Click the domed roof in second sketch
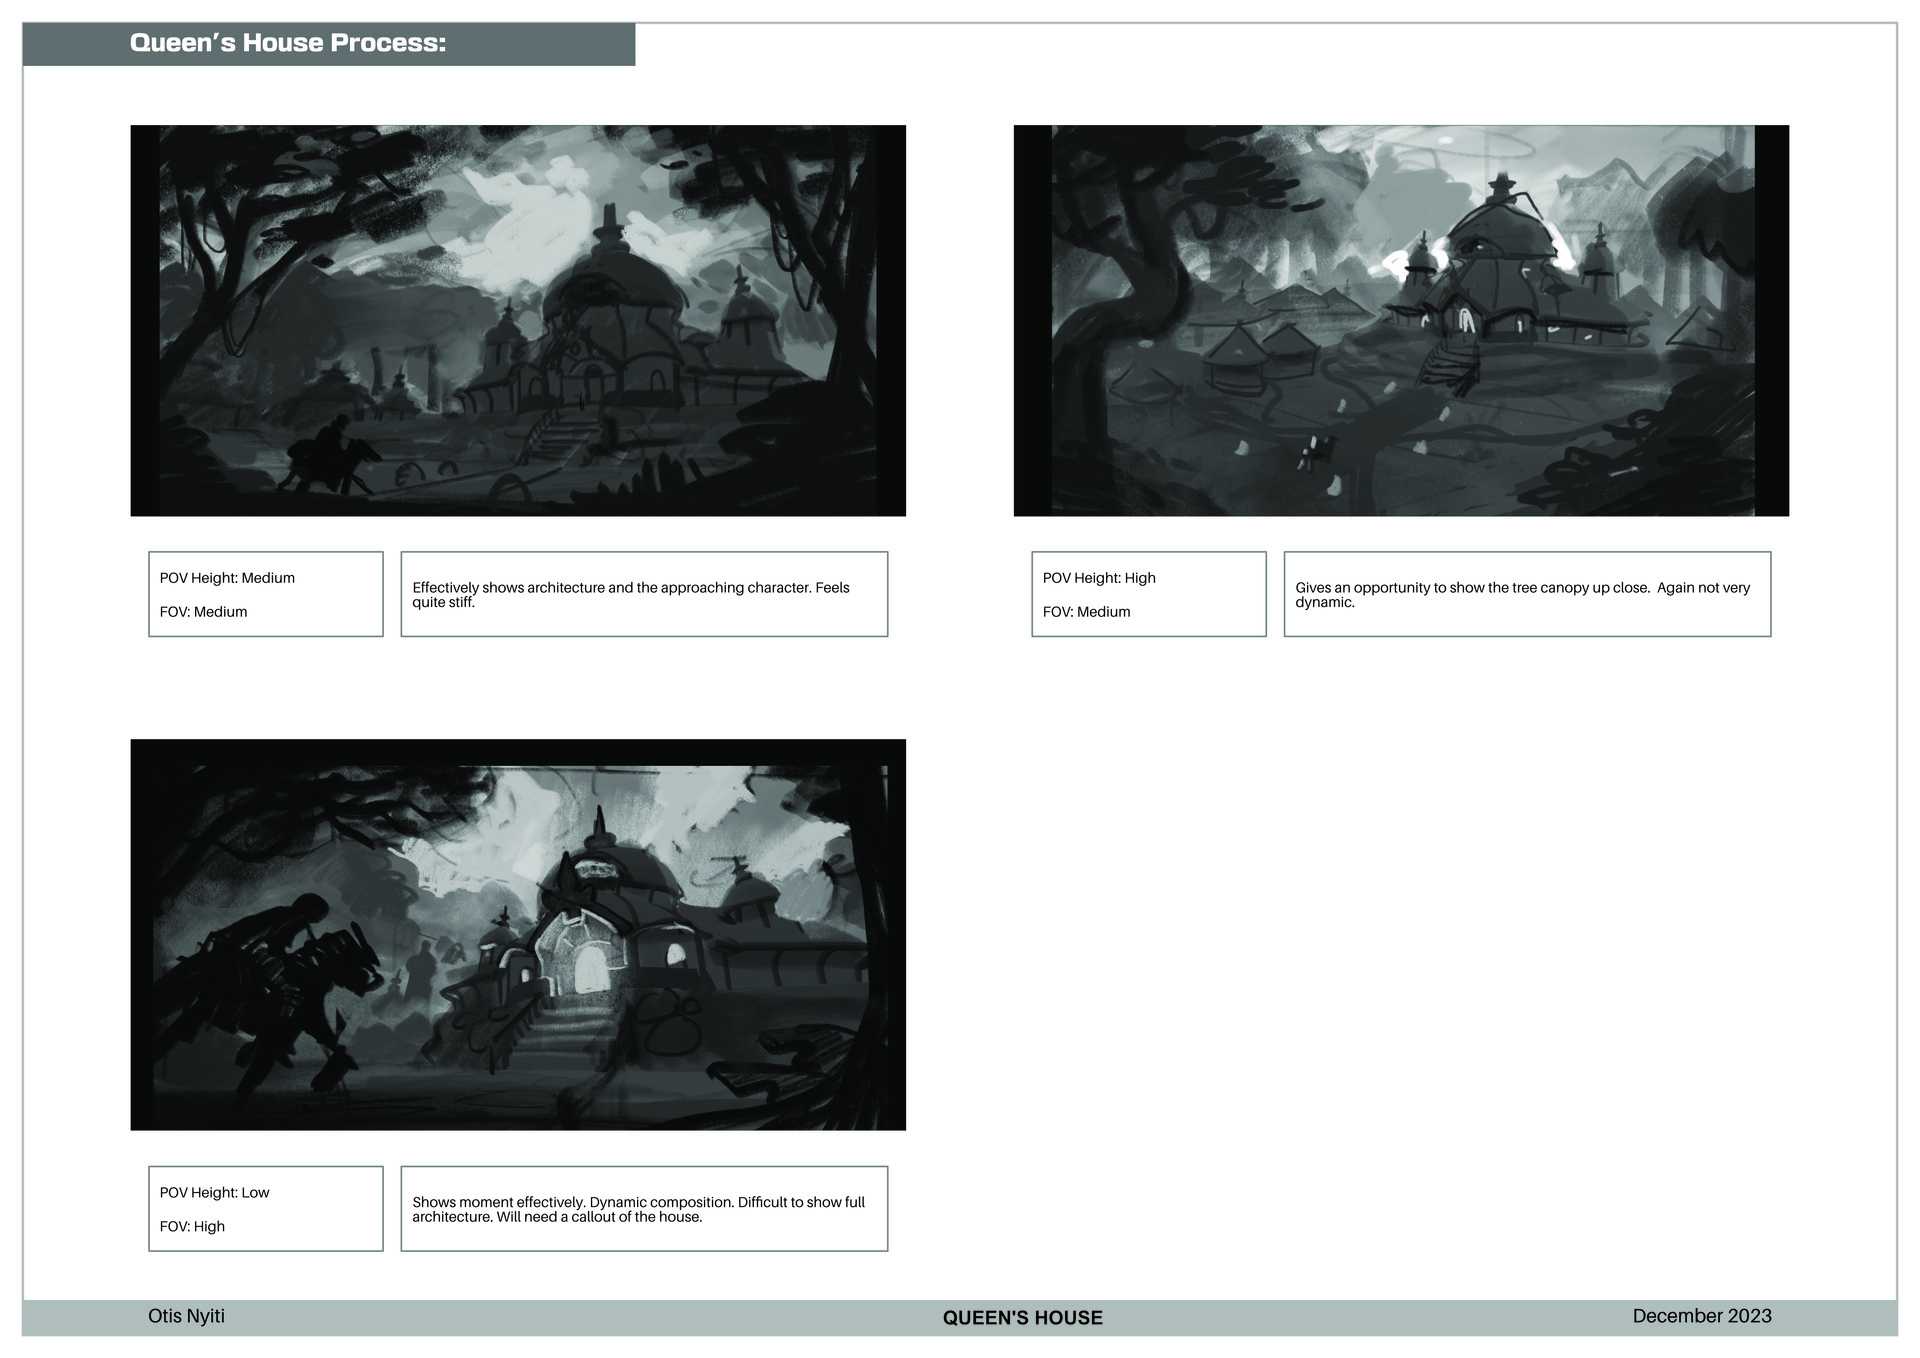The height and width of the screenshot is (1358, 1920). [x=1500, y=232]
